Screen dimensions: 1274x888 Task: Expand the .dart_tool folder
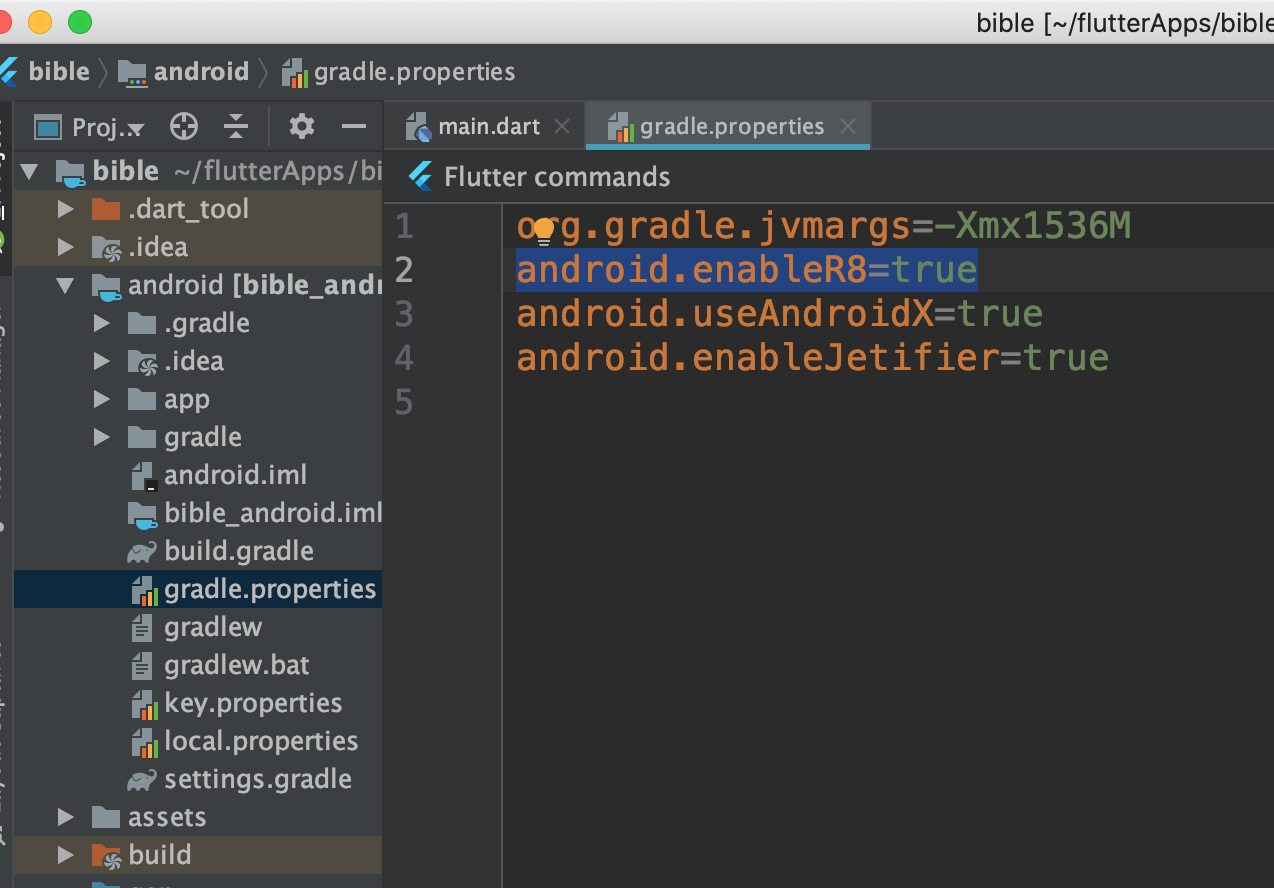pos(66,210)
